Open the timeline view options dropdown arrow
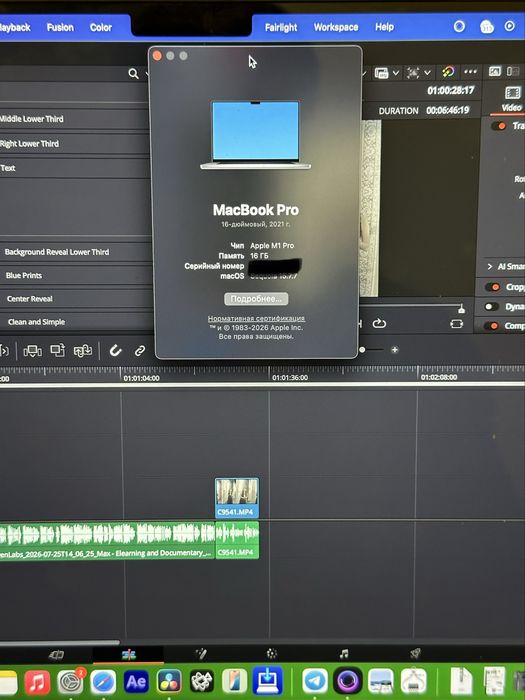525x700 pixels. (x=396, y=73)
